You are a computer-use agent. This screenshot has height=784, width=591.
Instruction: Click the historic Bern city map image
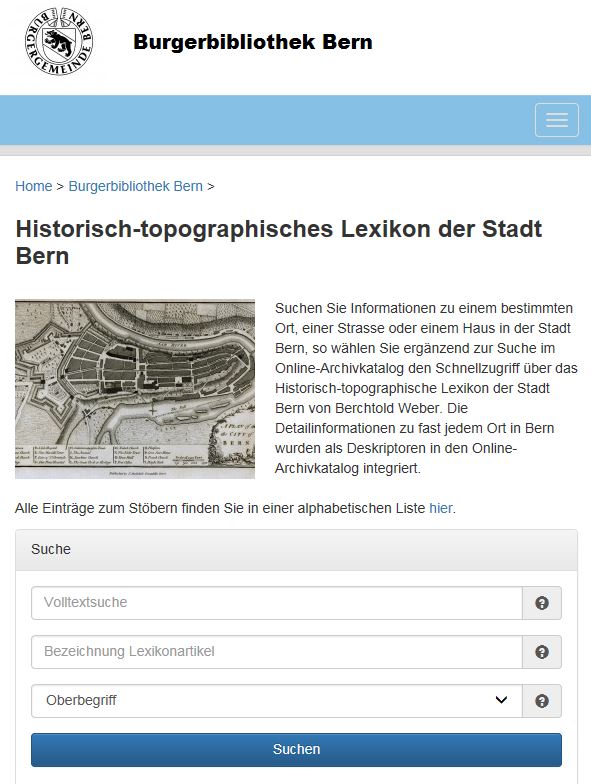(x=135, y=389)
